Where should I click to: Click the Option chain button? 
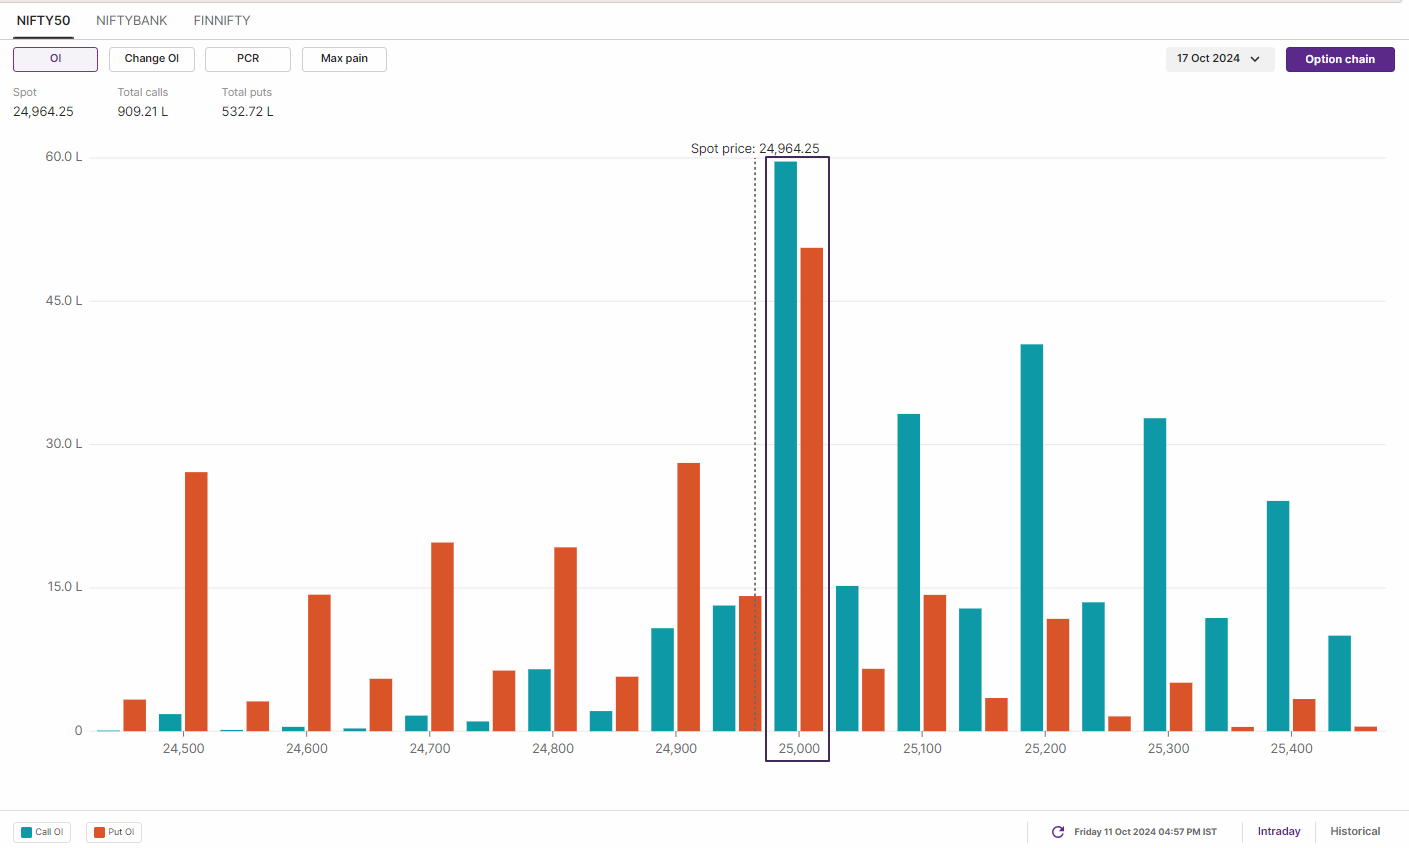1340,59
